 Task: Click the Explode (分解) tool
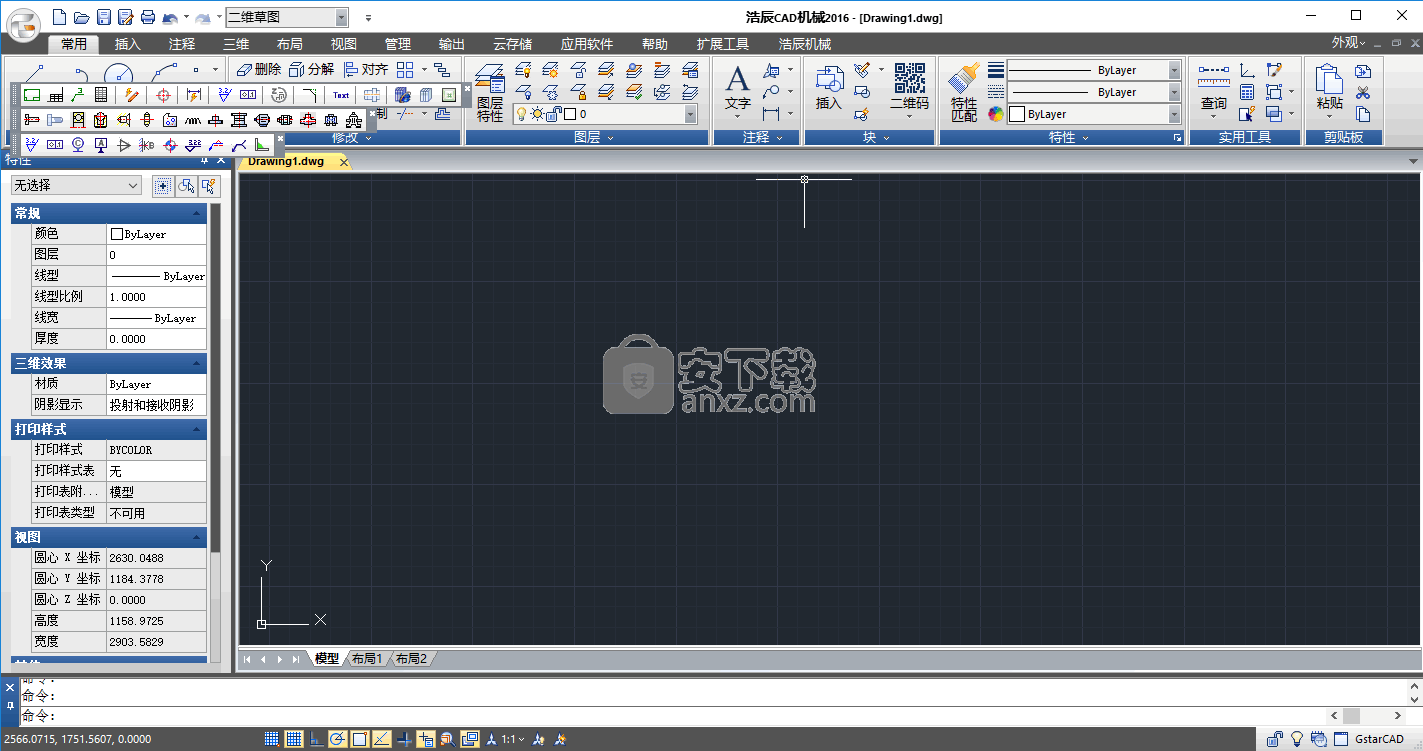pyautogui.click(x=311, y=69)
